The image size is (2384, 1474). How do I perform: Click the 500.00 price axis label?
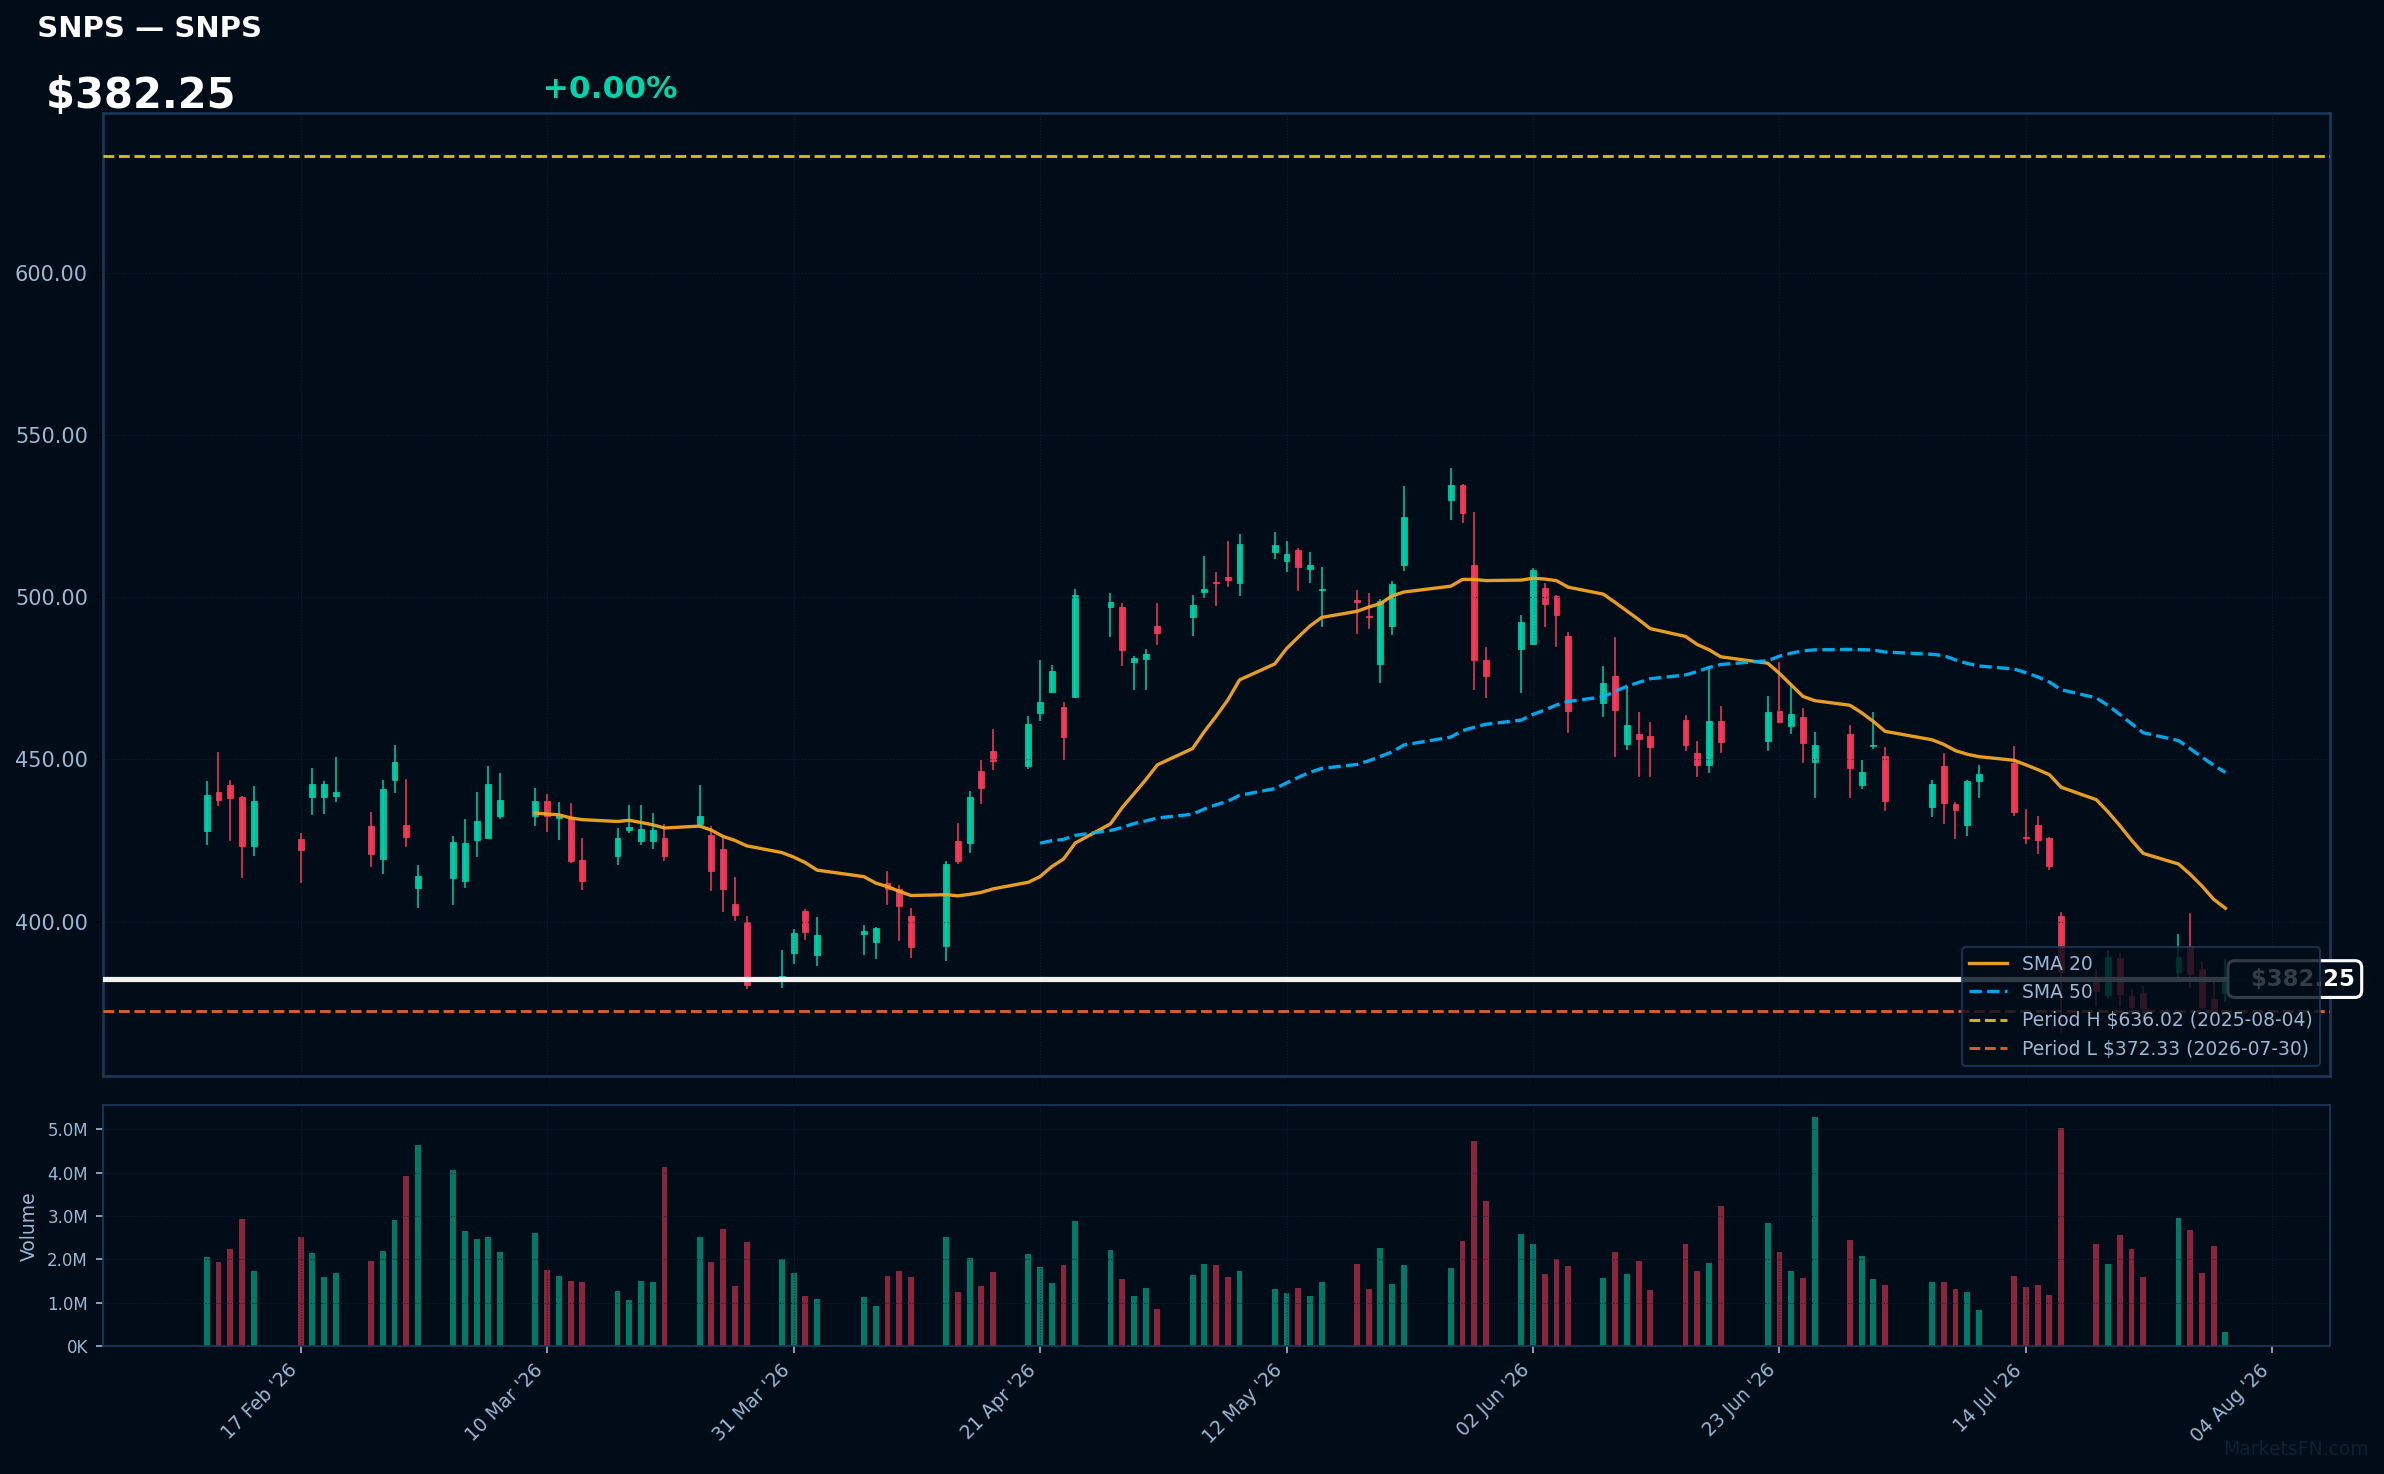pos(51,597)
